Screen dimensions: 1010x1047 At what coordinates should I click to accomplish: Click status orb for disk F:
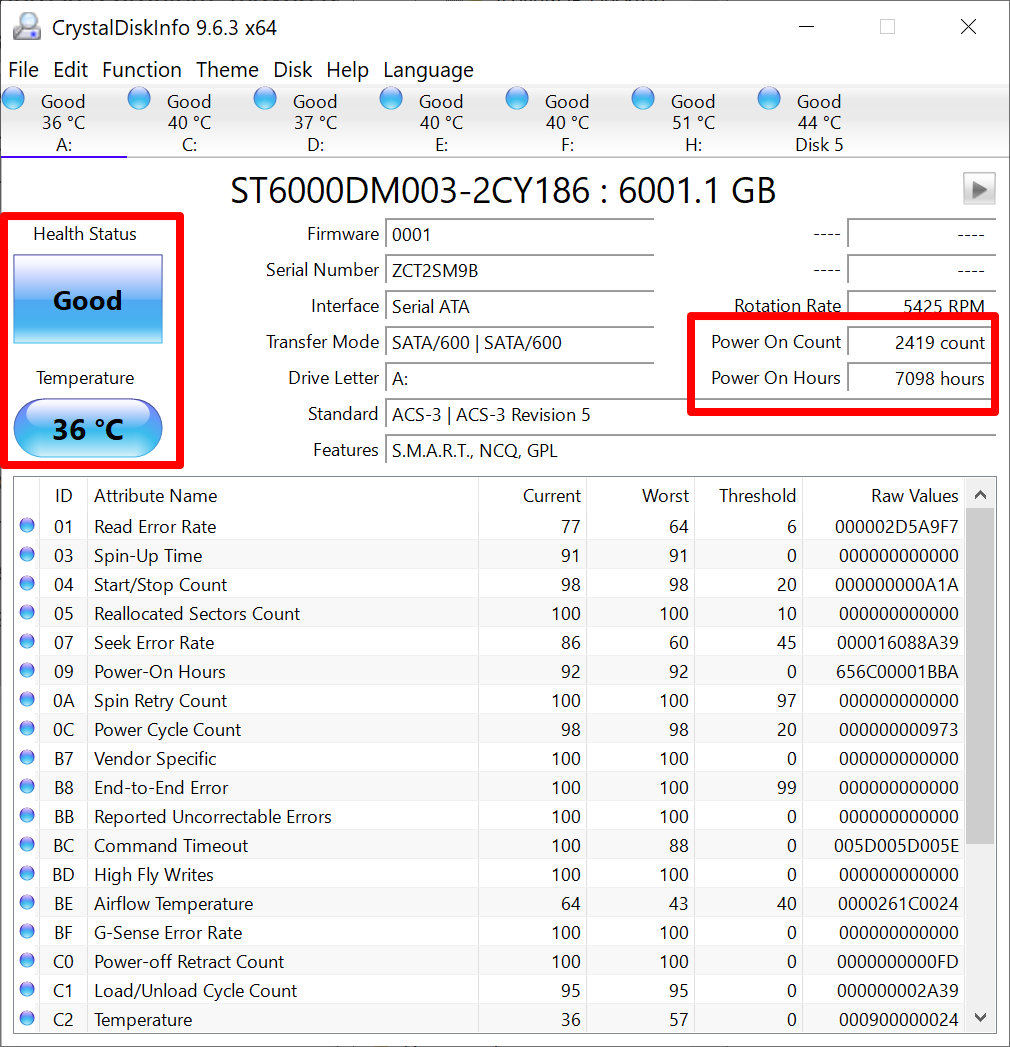(517, 98)
